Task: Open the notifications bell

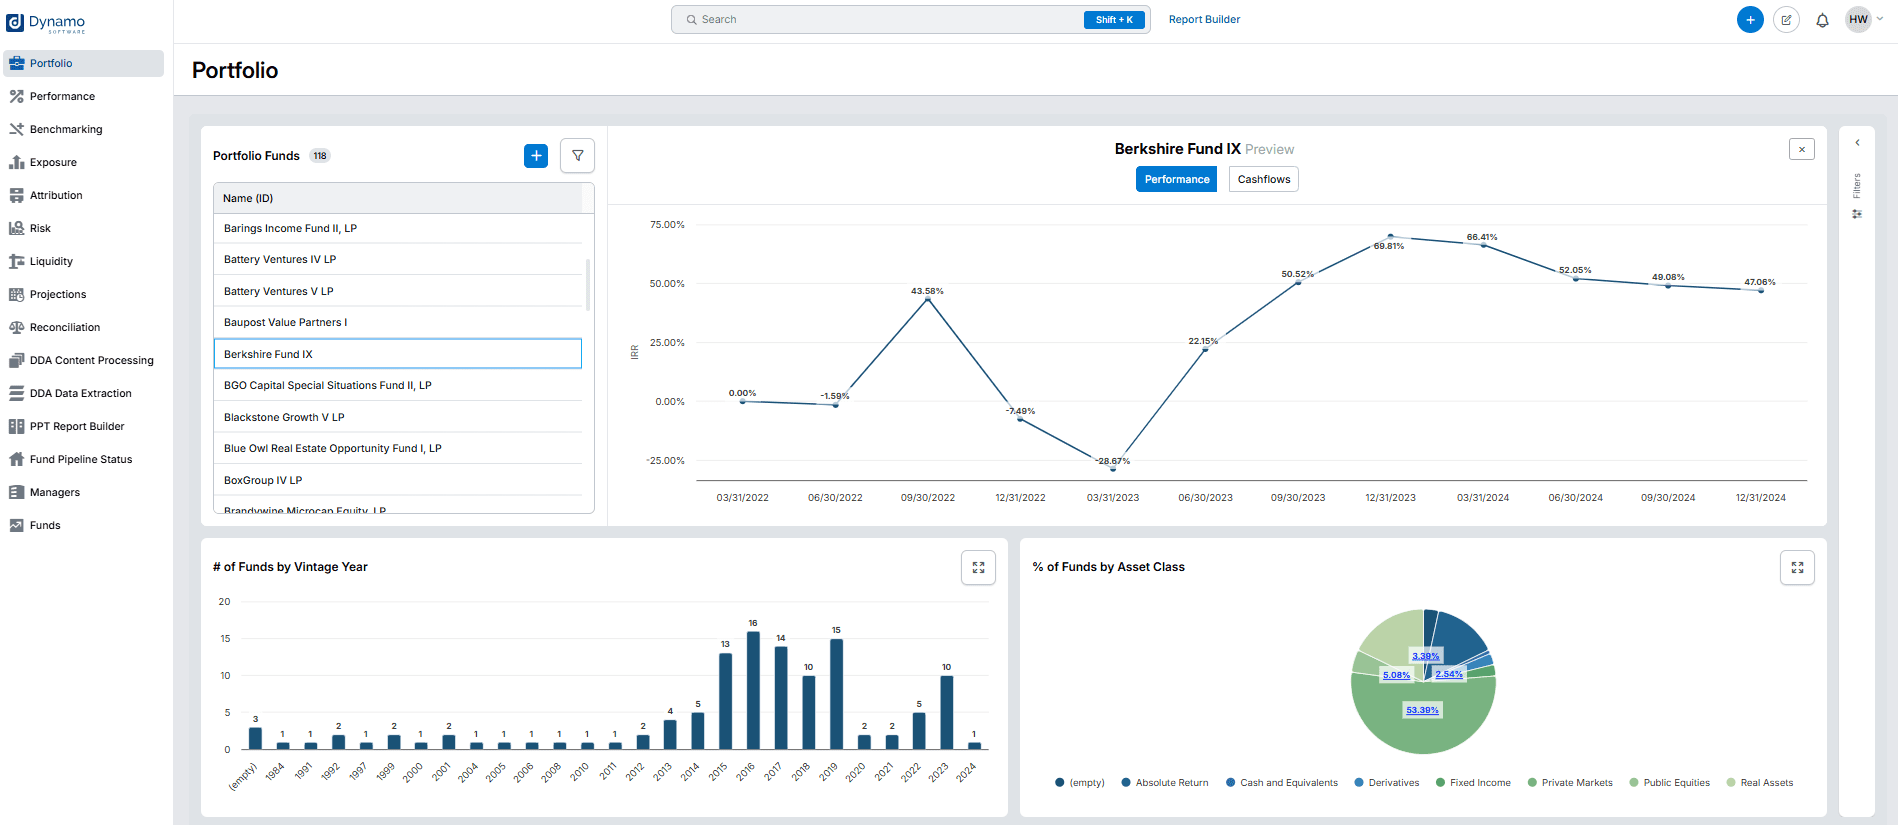Action: pyautogui.click(x=1822, y=20)
